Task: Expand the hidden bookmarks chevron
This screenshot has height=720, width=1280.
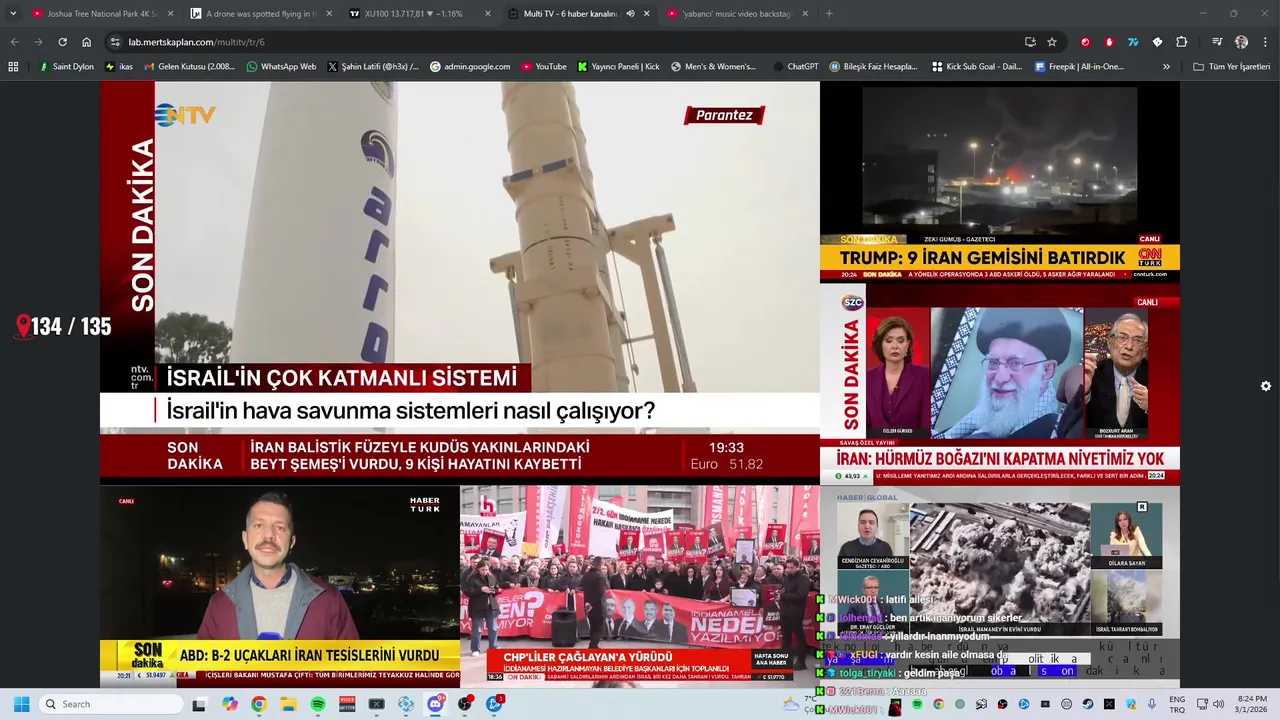Action: (1166, 67)
